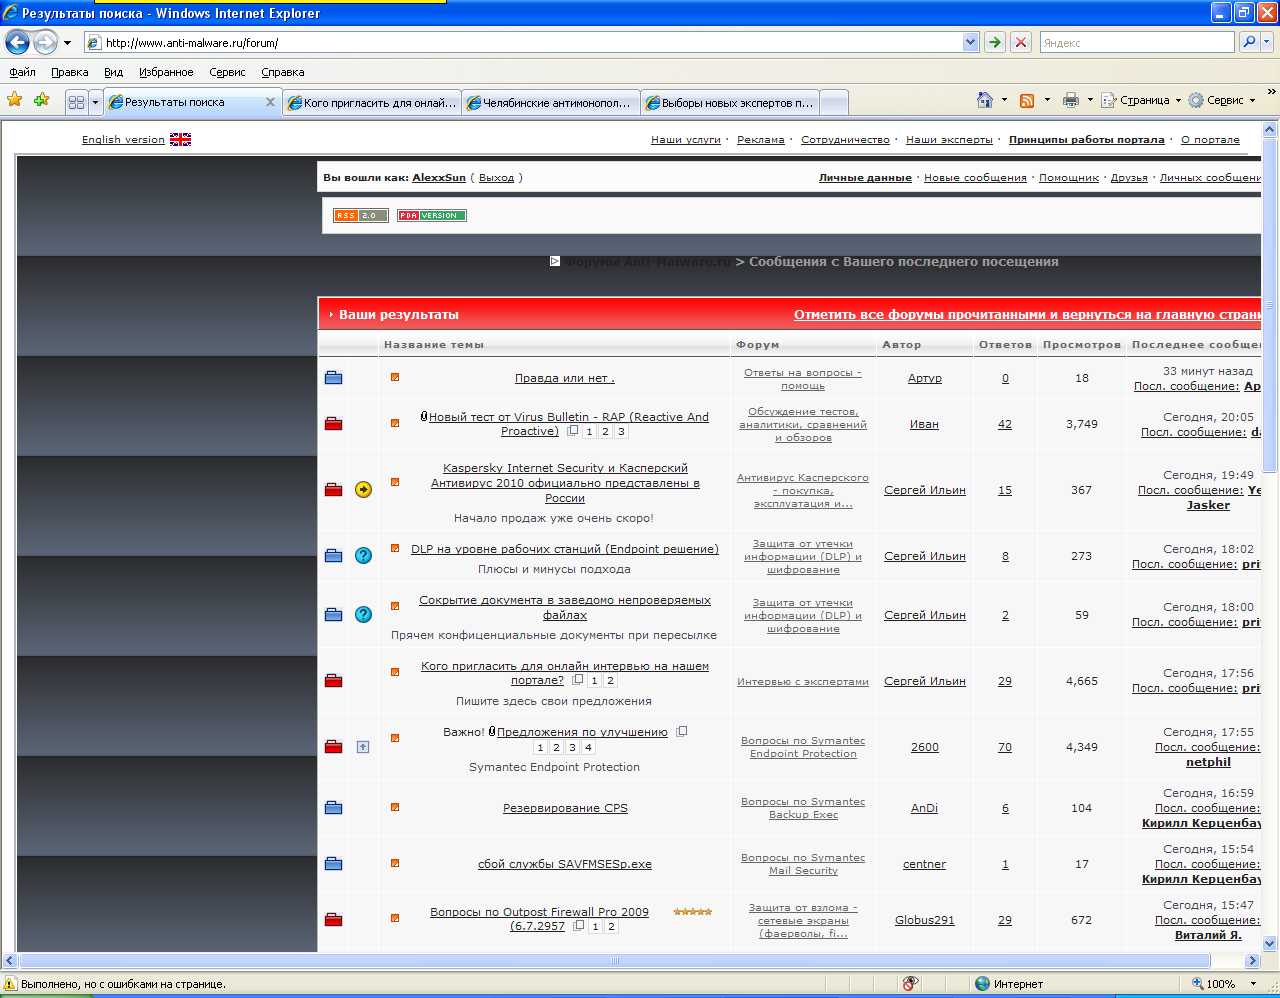This screenshot has width=1280, height=998.
Task: Click the browser Back arrow button
Action: 17,43
